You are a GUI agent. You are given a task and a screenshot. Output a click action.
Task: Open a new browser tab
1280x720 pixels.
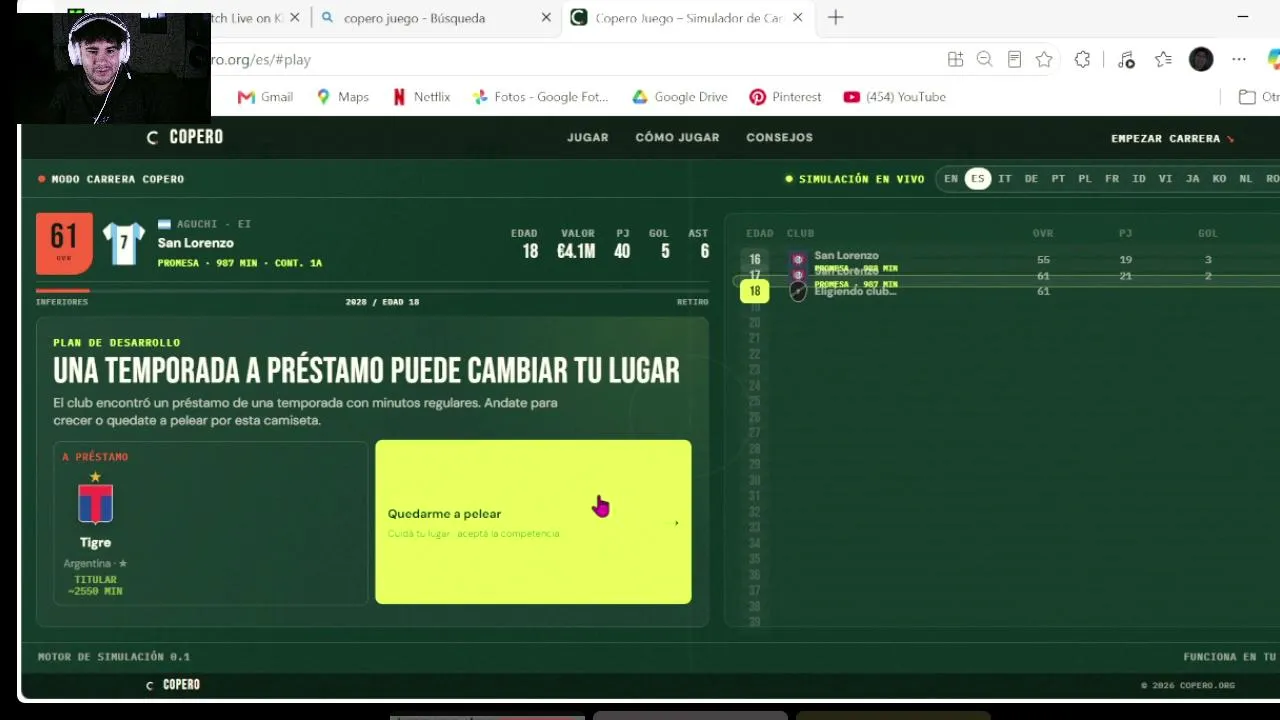836,17
